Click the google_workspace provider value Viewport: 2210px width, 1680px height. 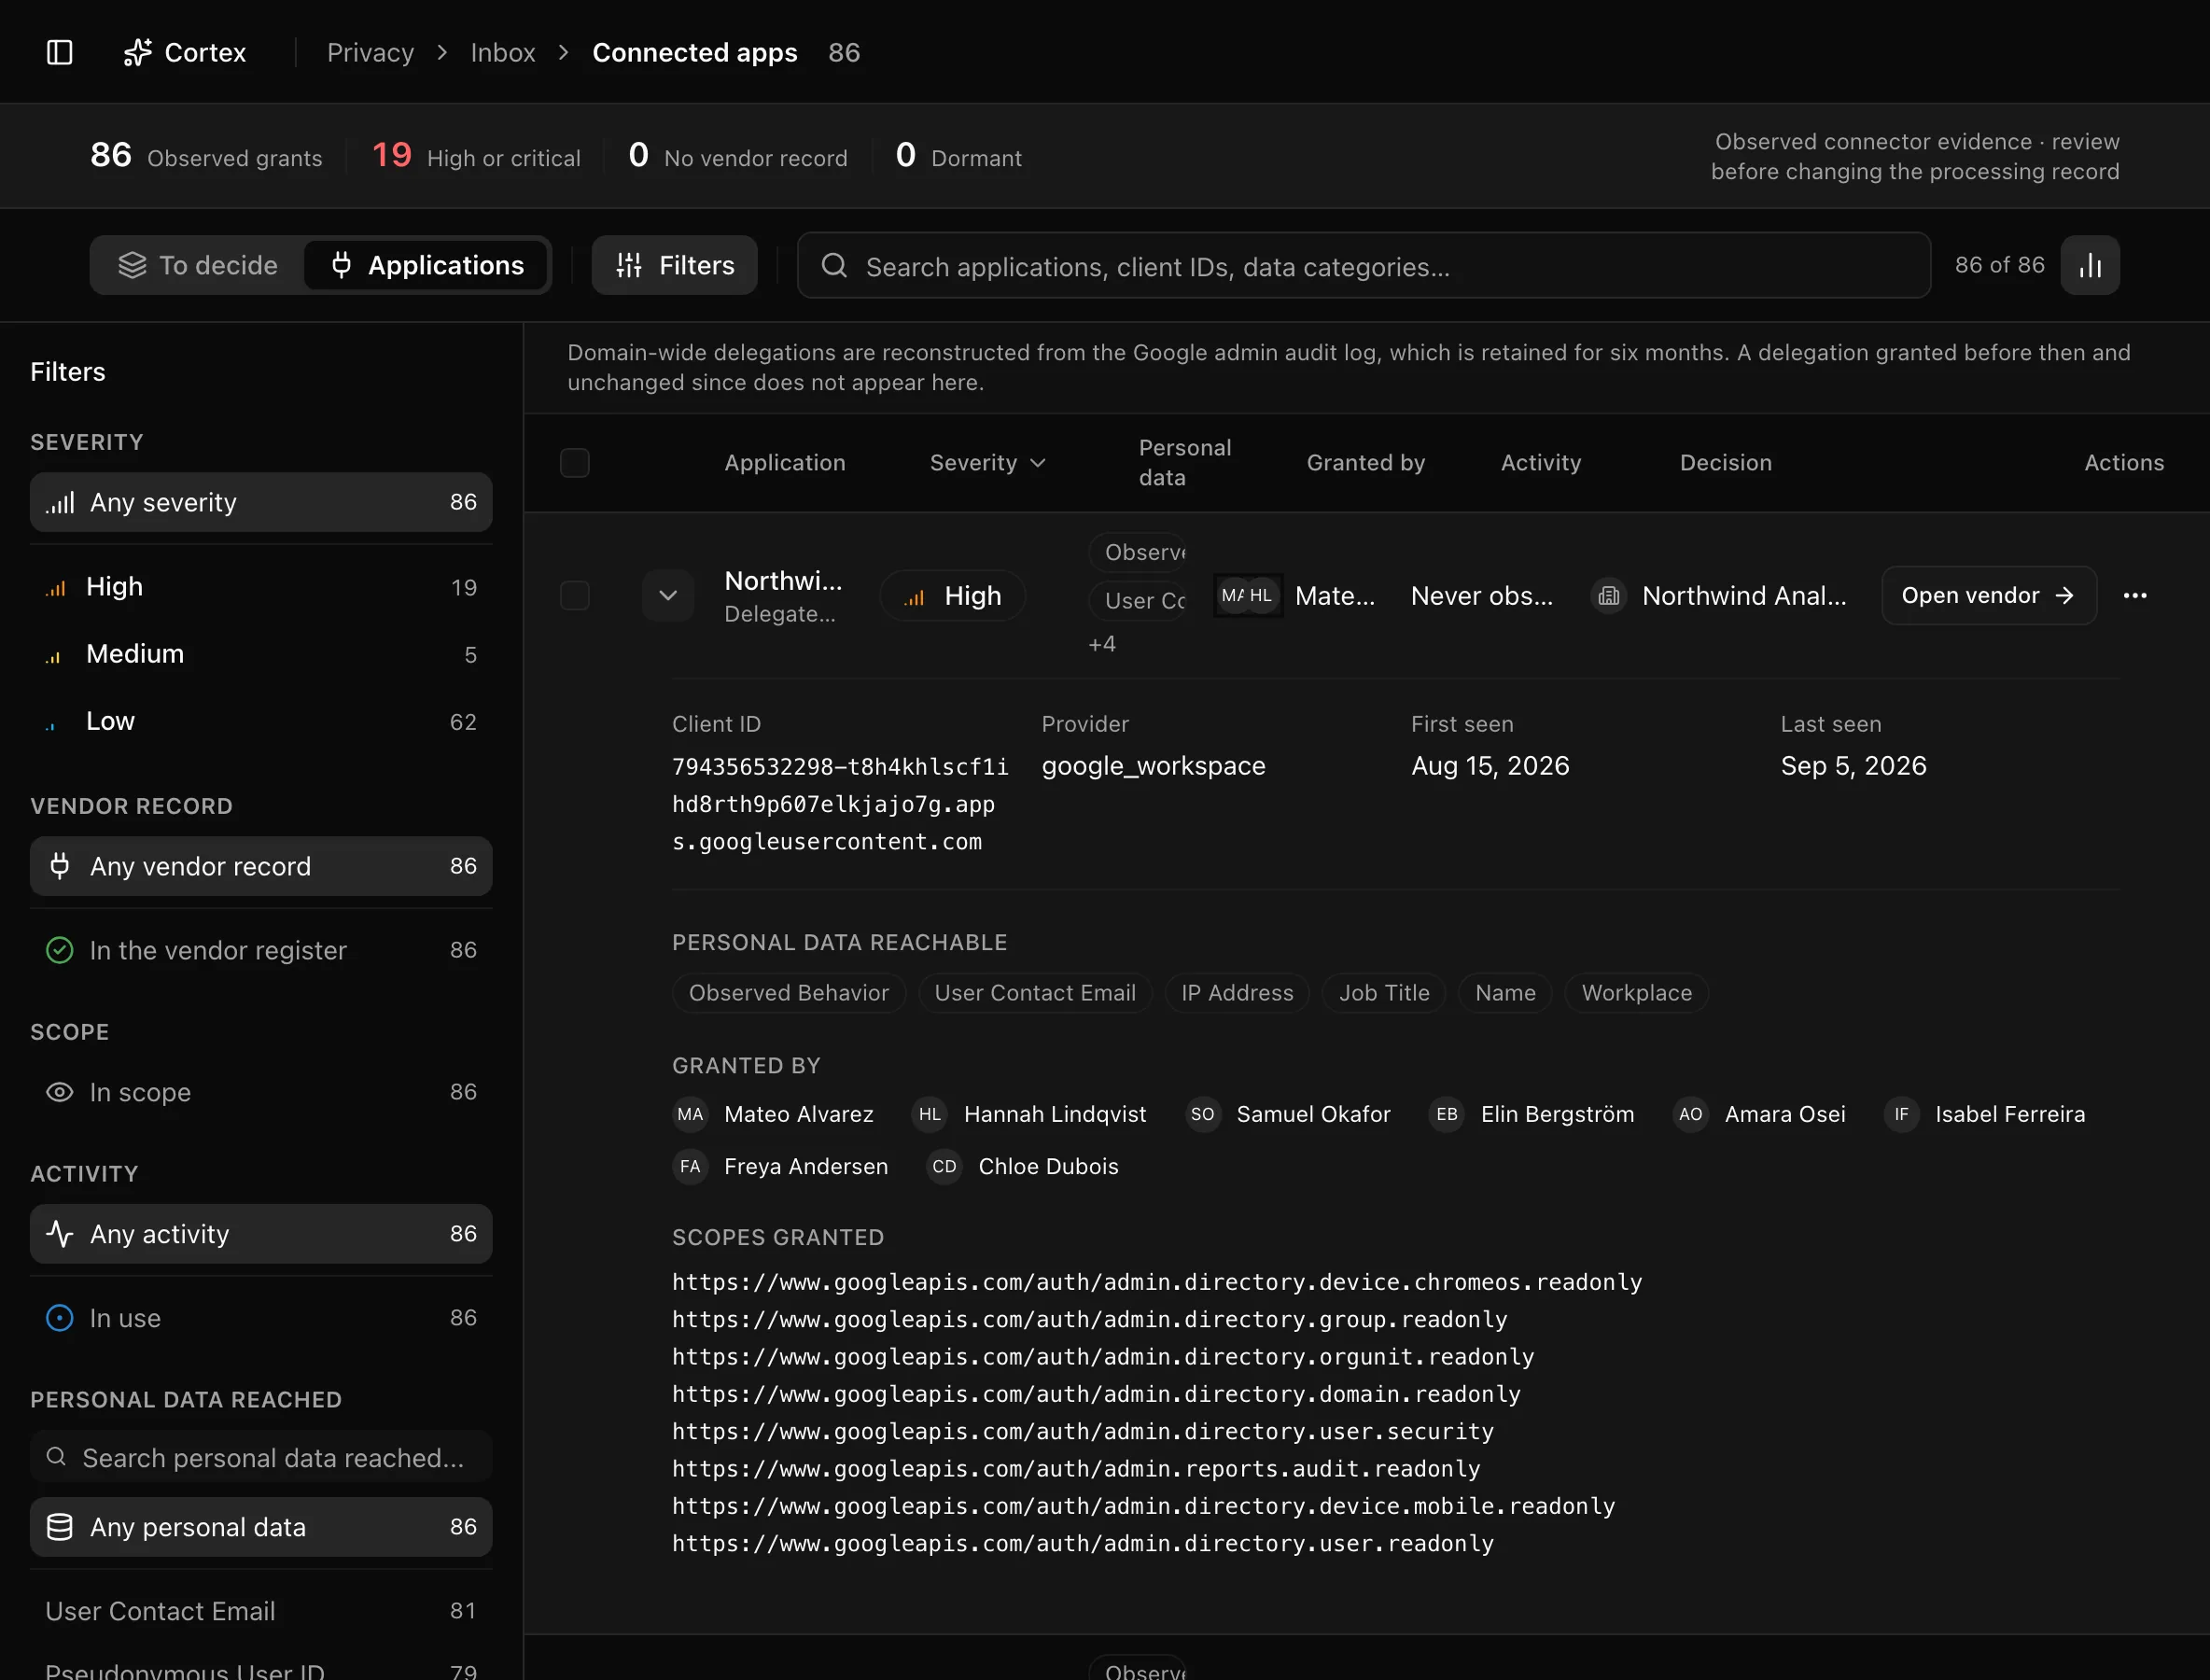1153,766
